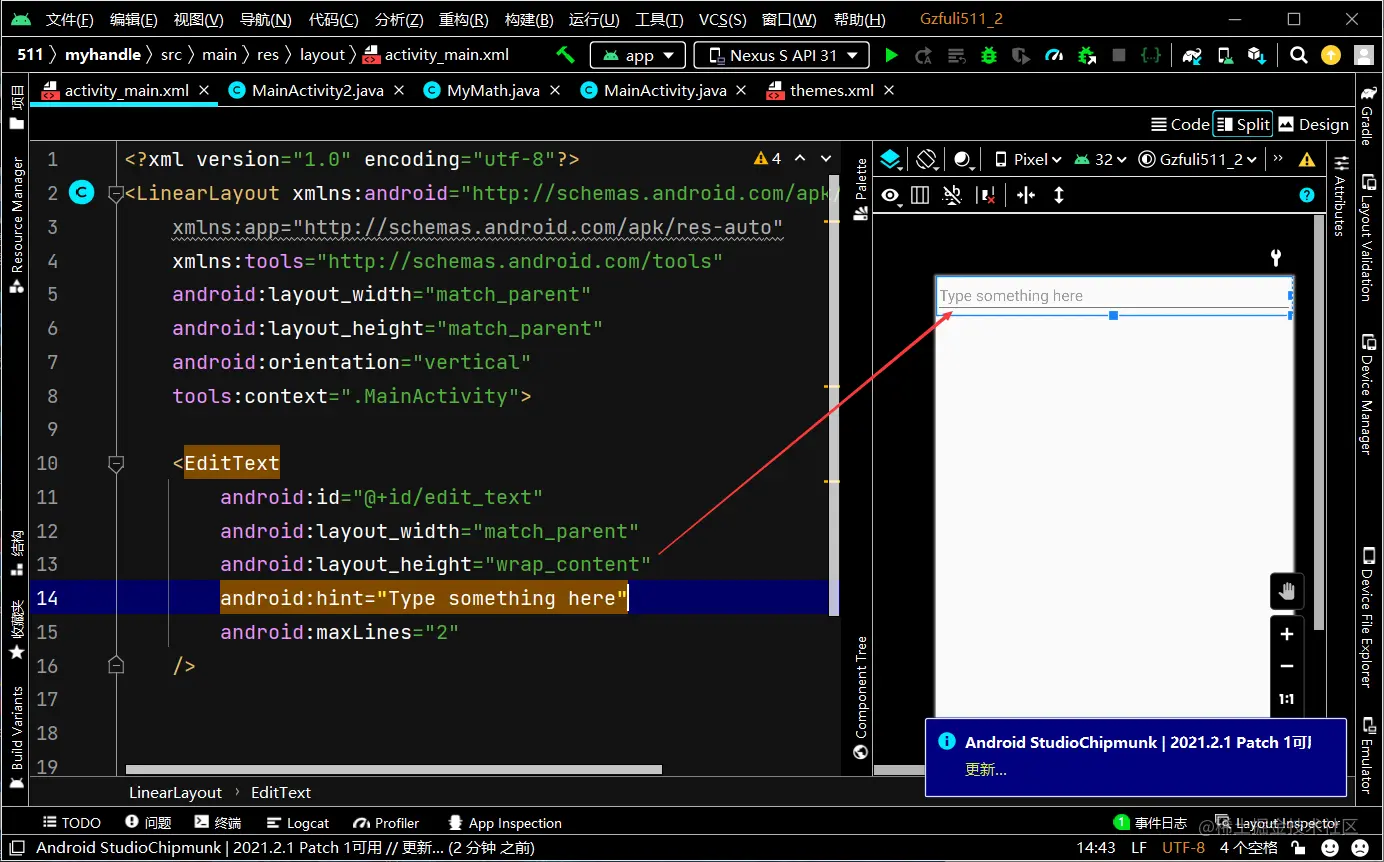Click the horizontal scrollbar in code editor
The height and width of the screenshot is (862, 1384).
pyautogui.click(x=394, y=770)
